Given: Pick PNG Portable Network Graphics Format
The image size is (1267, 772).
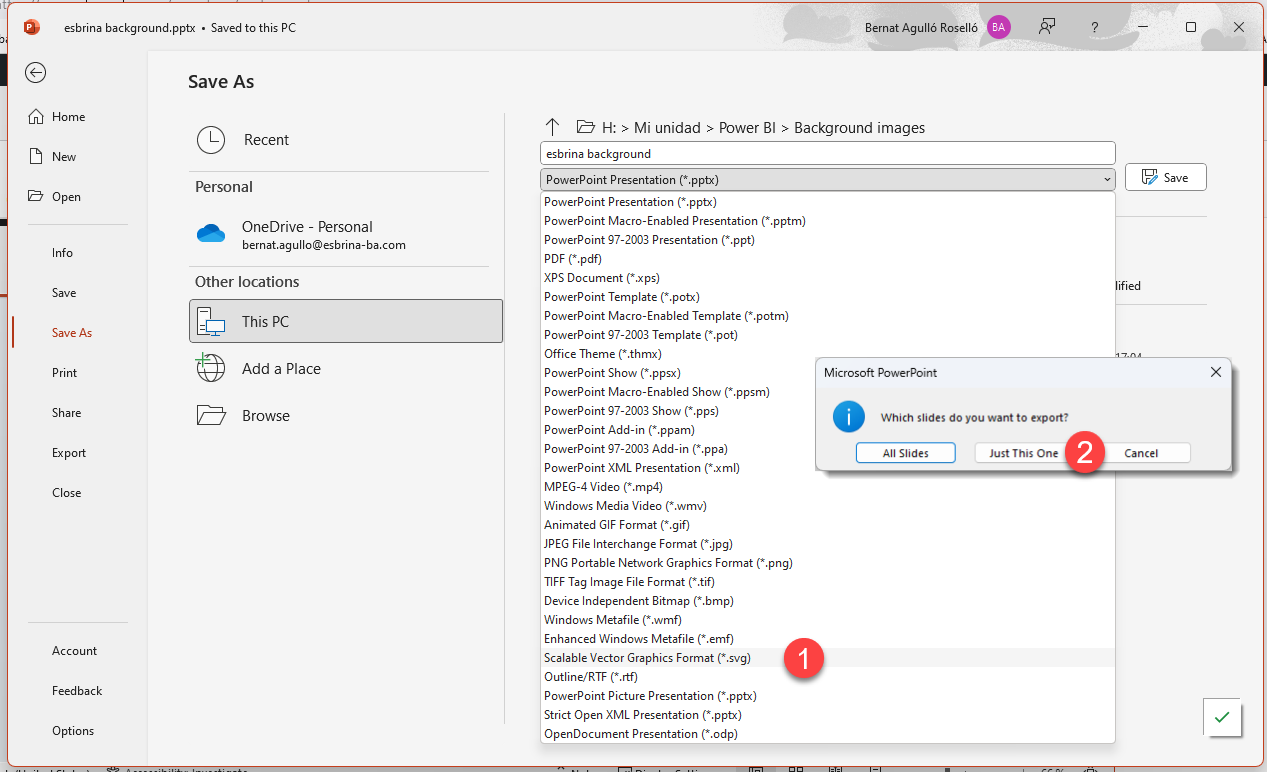Looking at the screenshot, I should pos(668,563).
